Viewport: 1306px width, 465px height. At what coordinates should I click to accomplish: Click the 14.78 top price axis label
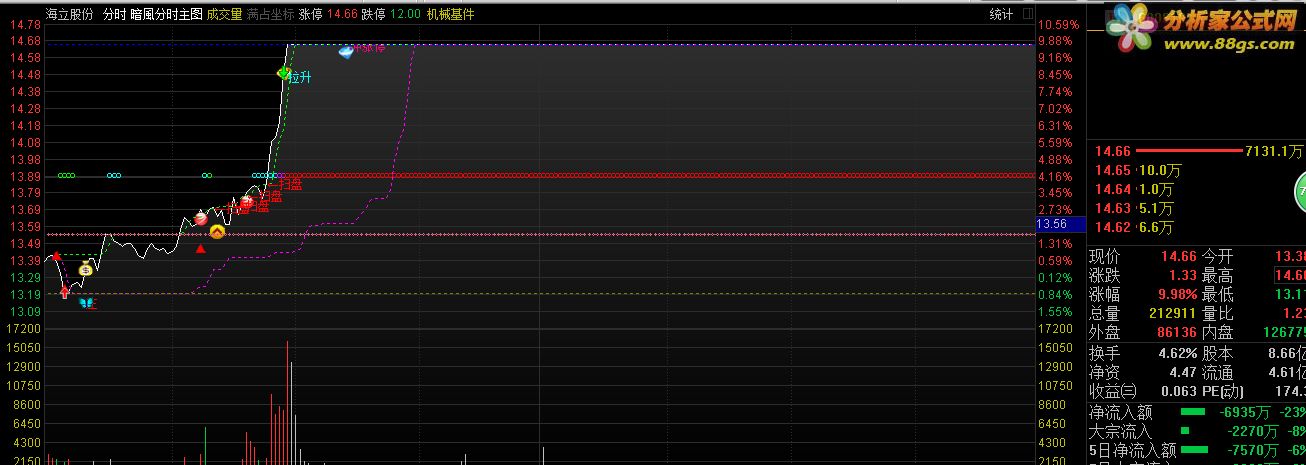point(25,24)
